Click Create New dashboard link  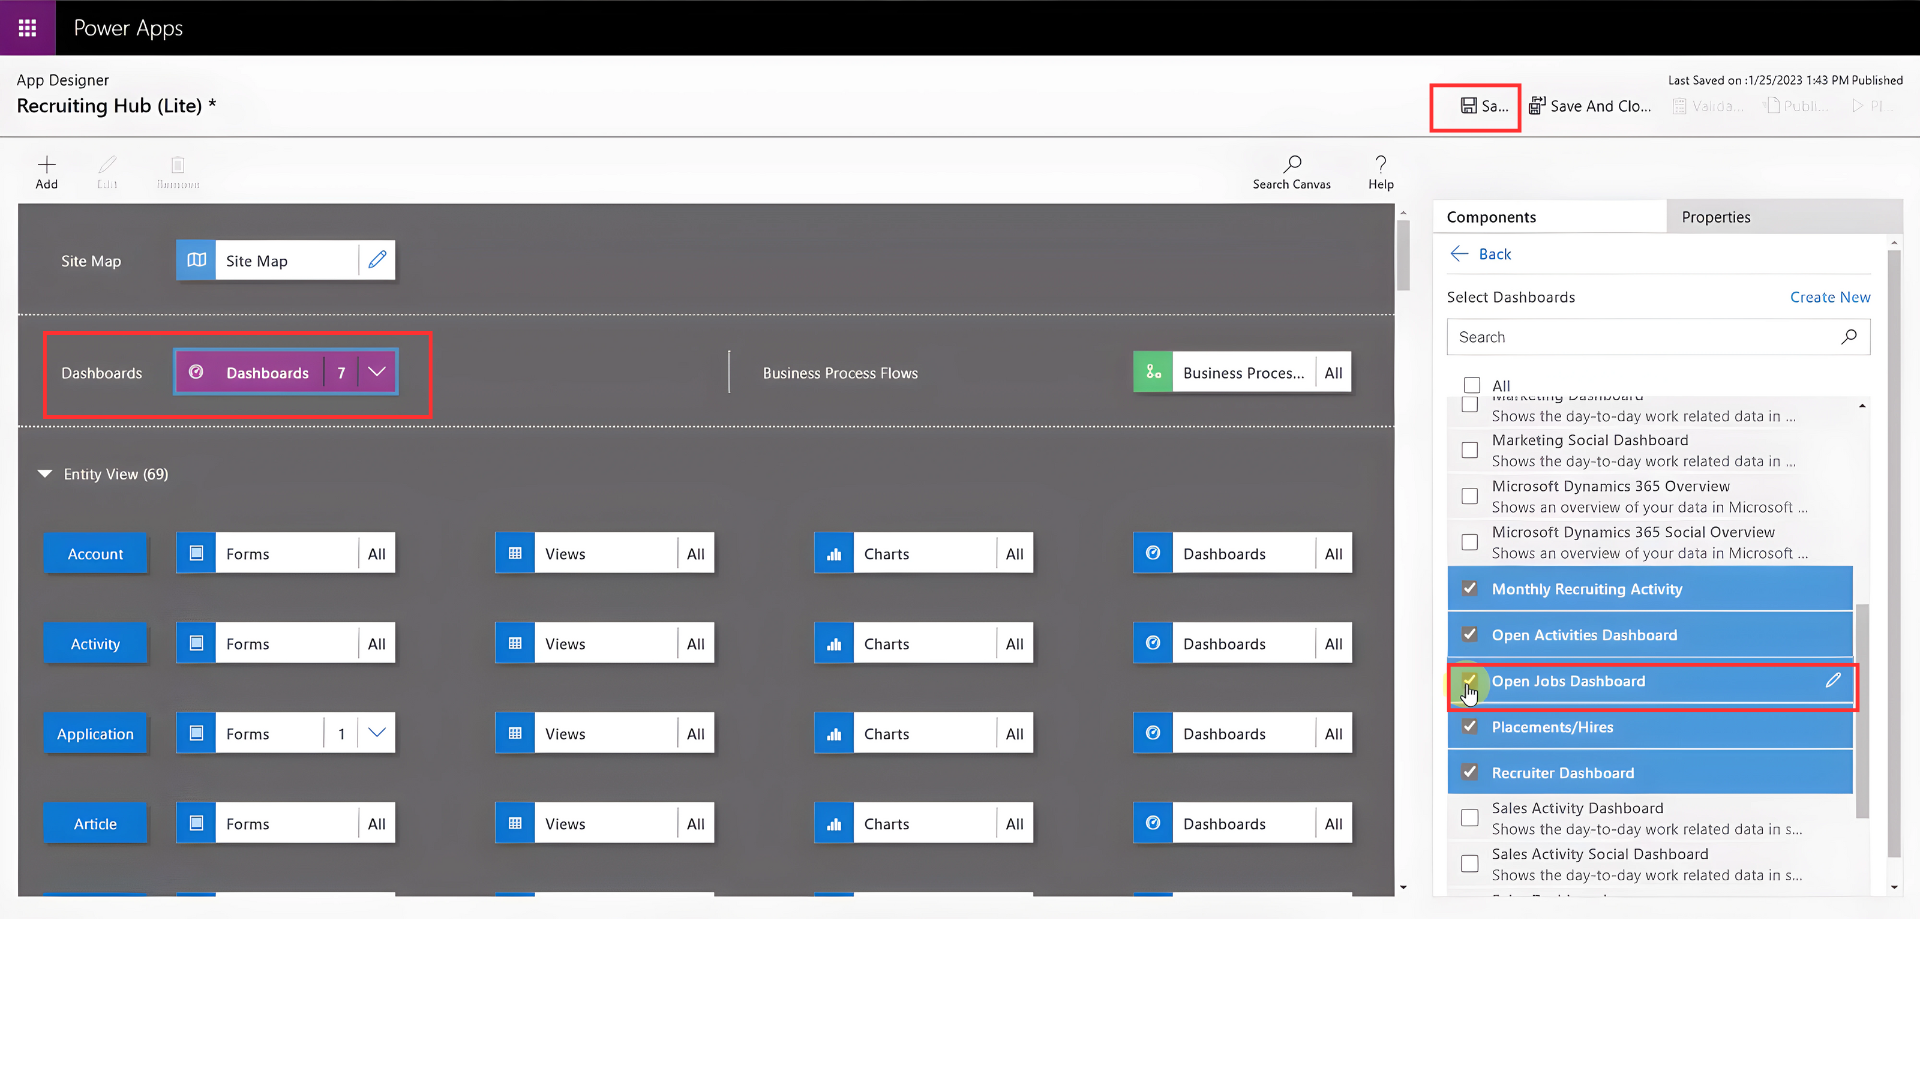pos(1830,297)
